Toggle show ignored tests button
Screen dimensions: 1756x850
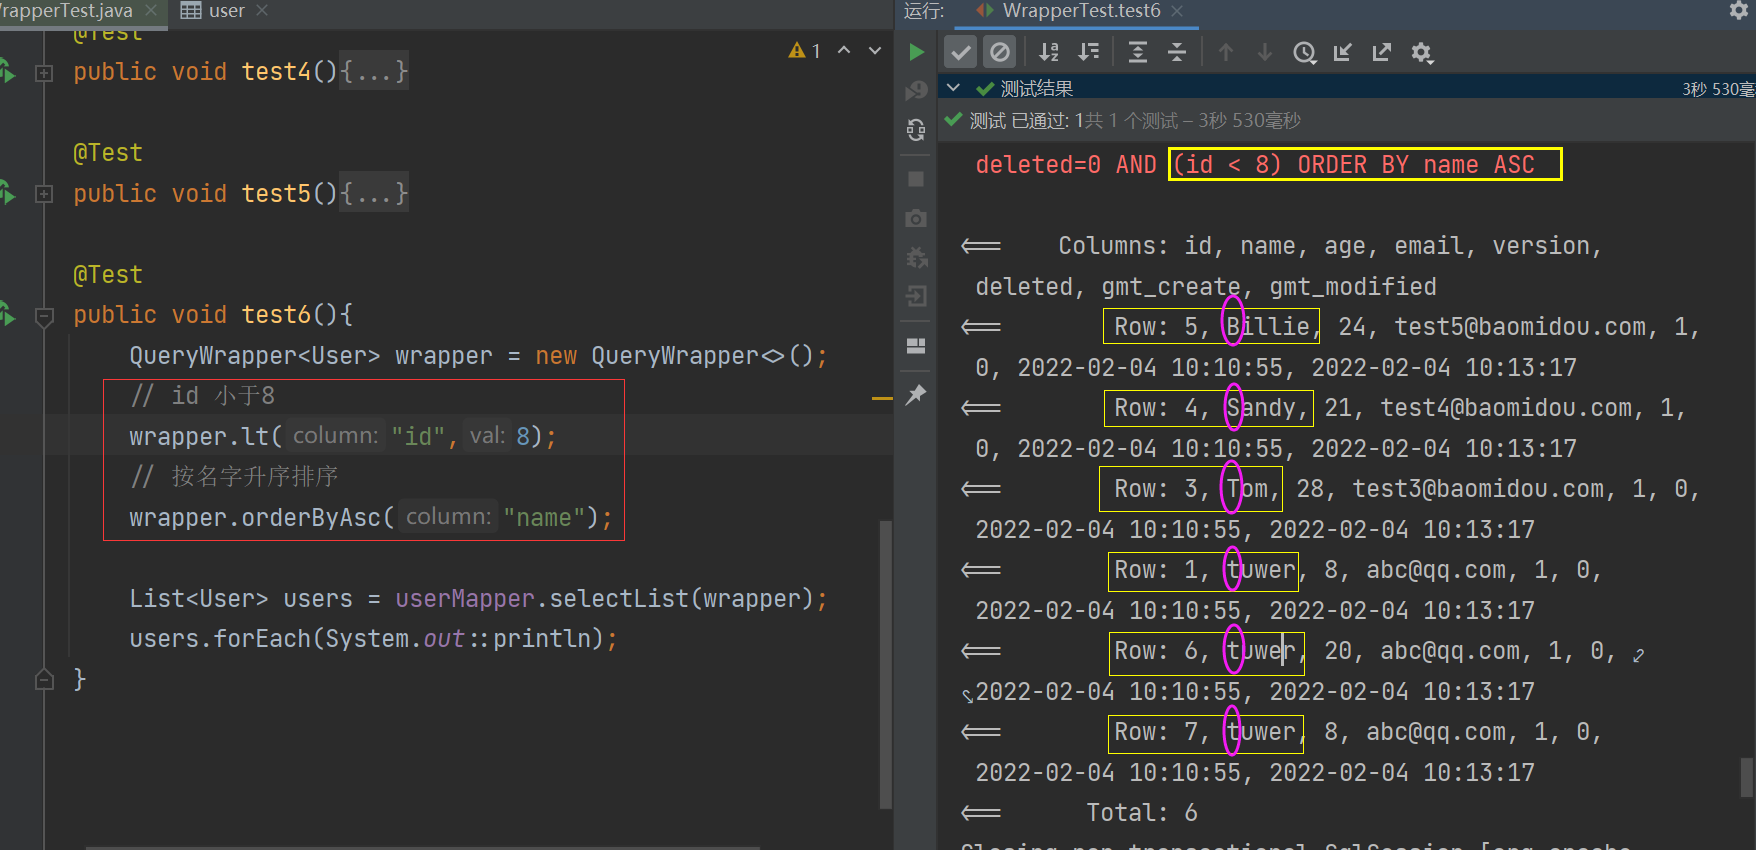click(1000, 52)
